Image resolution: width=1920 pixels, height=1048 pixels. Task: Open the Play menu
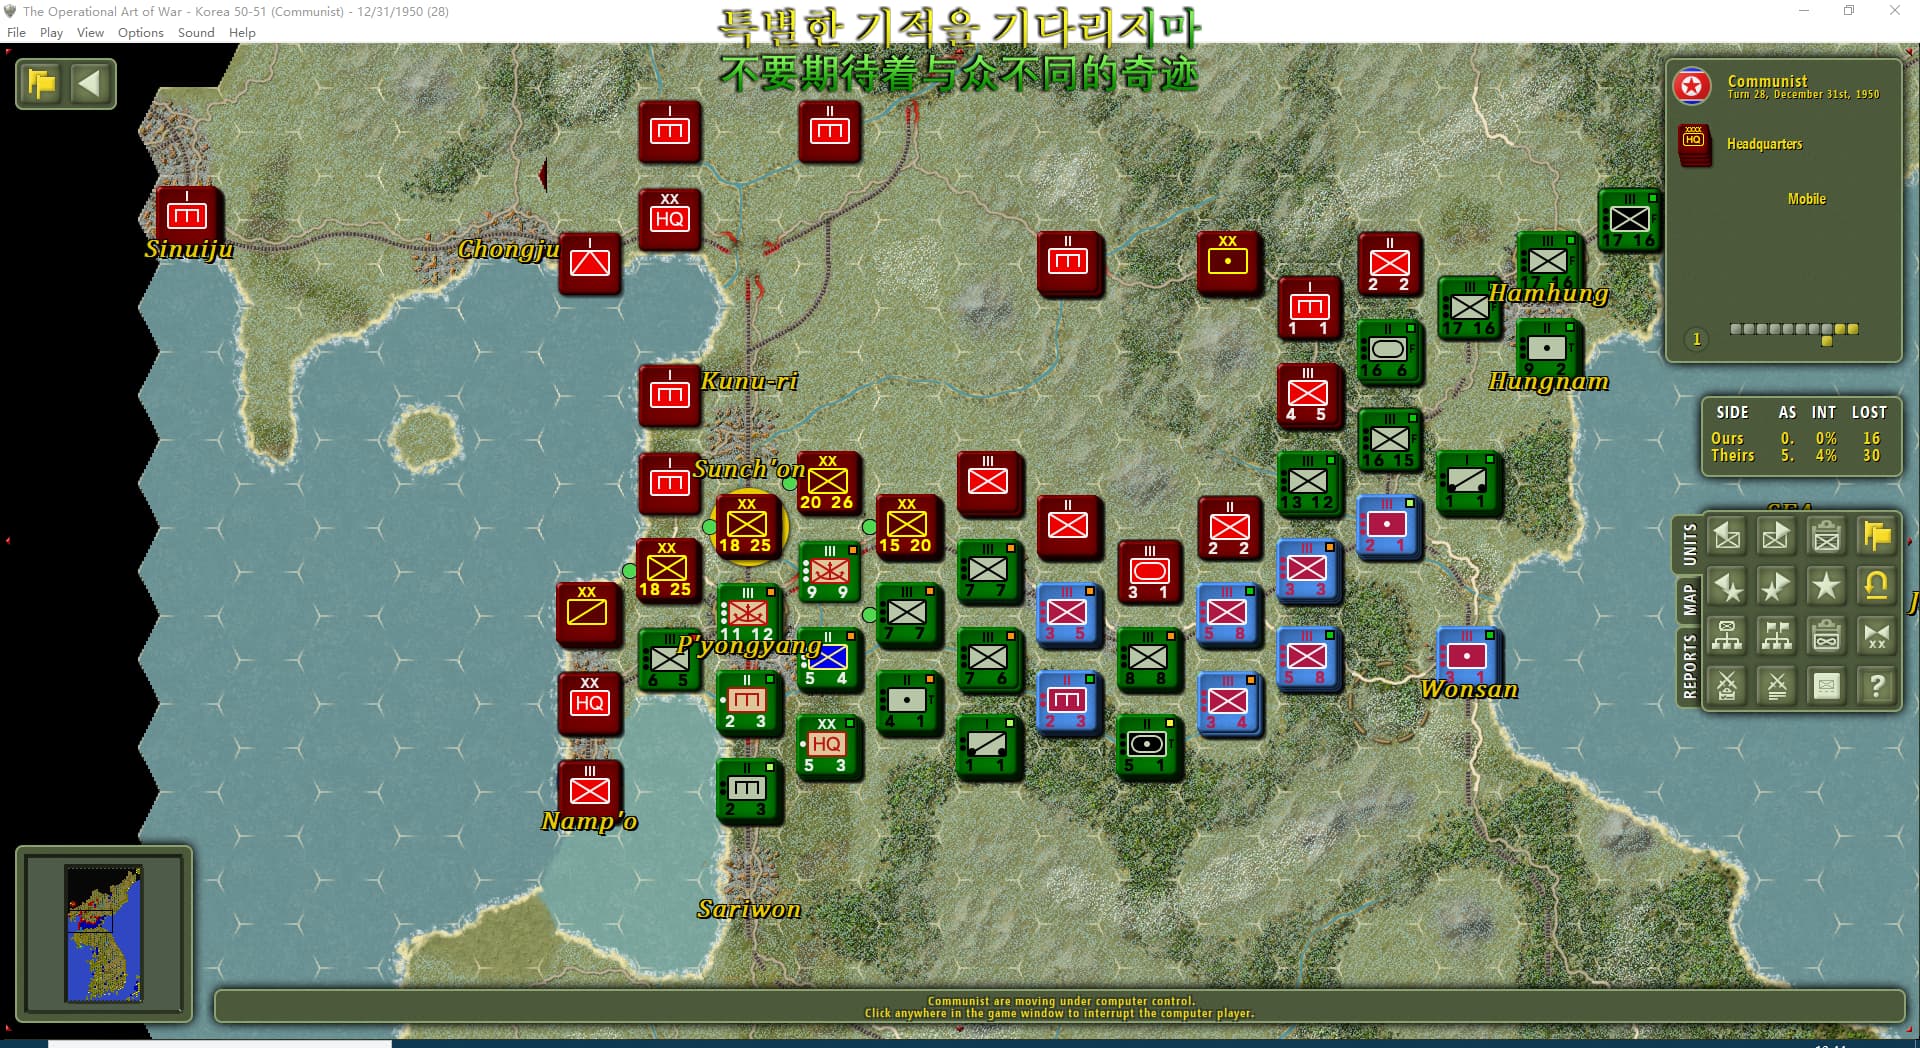pos(51,32)
